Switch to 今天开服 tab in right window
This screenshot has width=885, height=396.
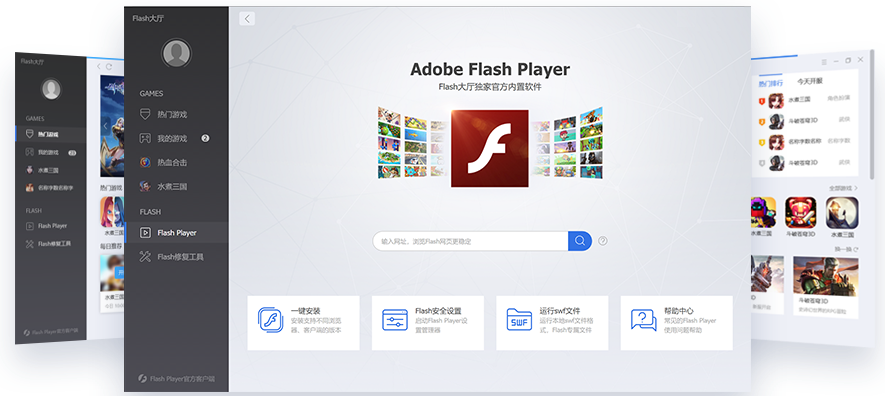pyautogui.click(x=809, y=81)
